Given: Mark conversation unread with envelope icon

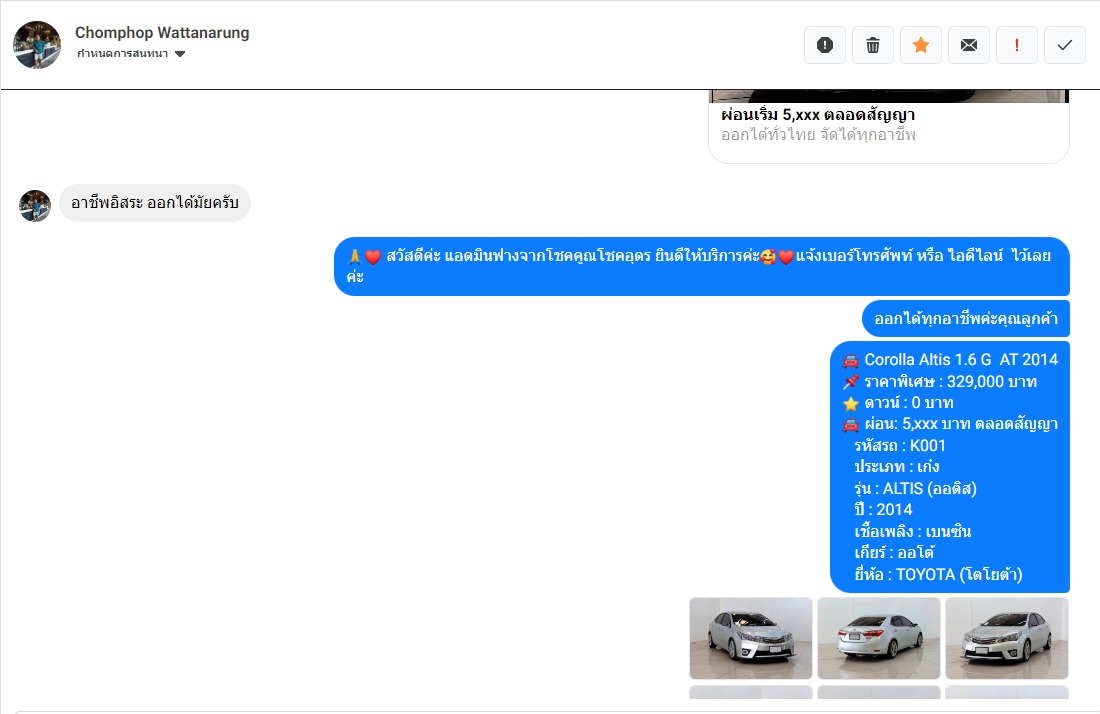Looking at the screenshot, I should tap(969, 46).
